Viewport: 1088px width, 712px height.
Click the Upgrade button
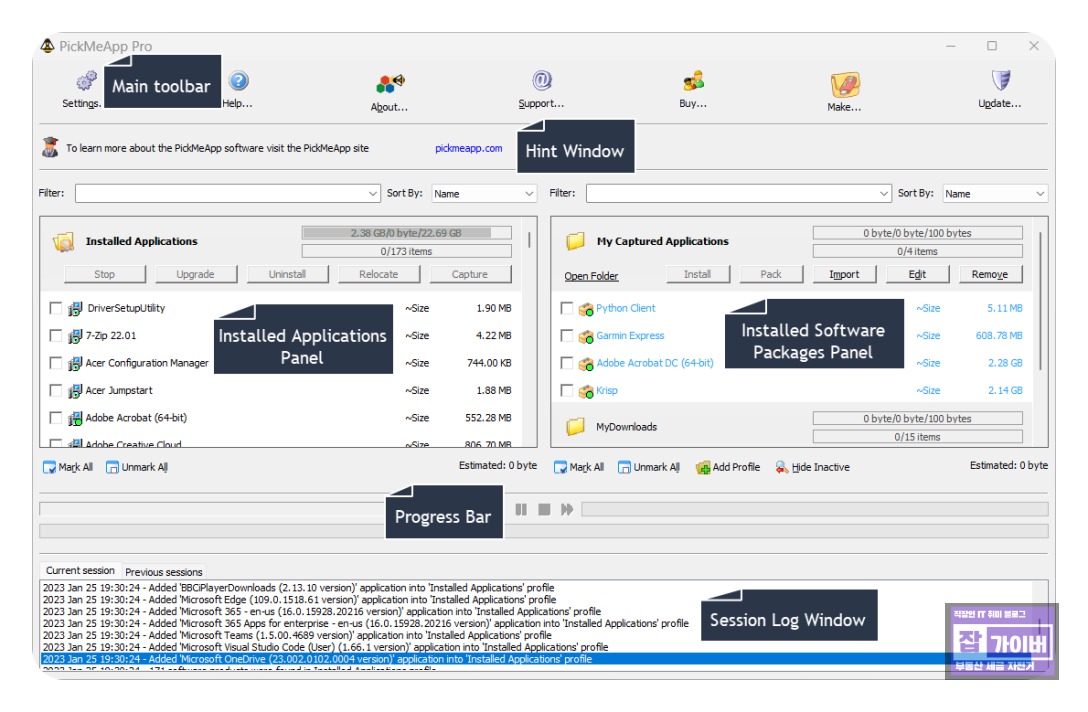click(x=196, y=274)
